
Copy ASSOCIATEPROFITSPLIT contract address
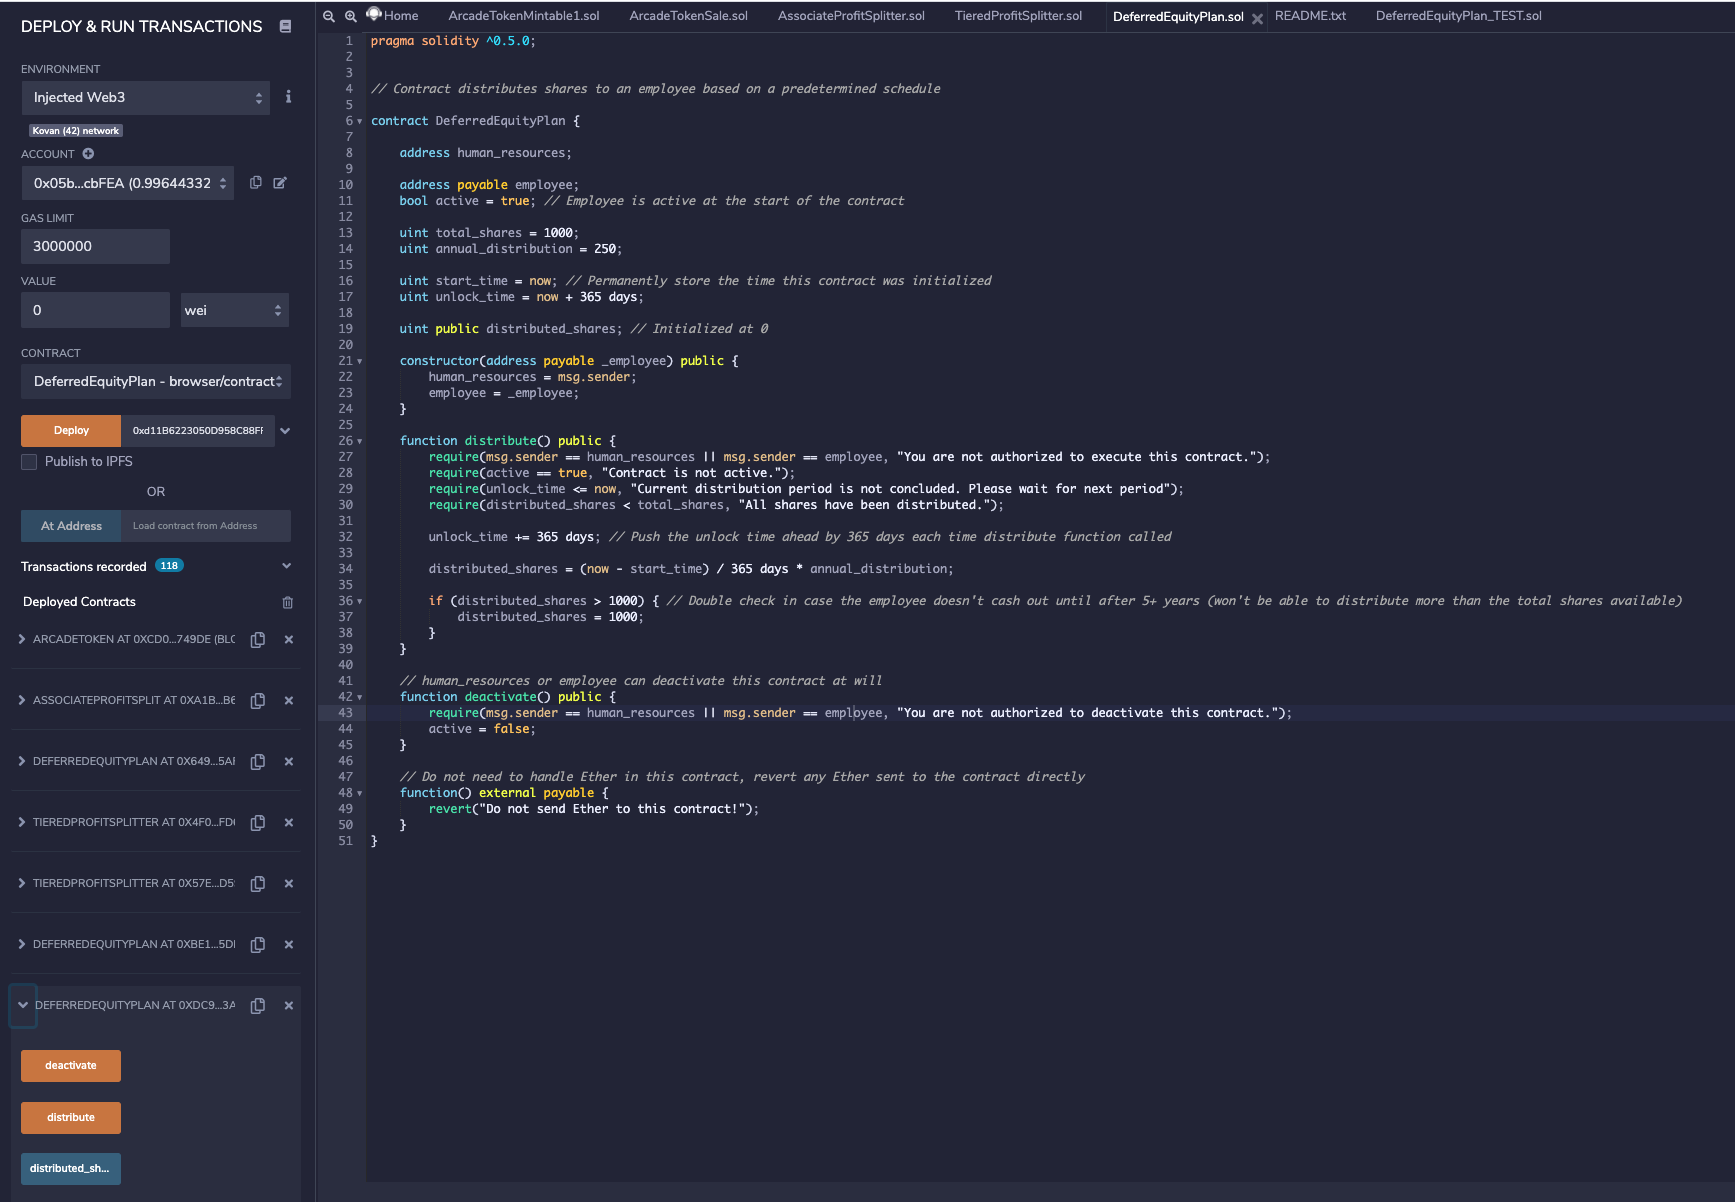(x=258, y=701)
